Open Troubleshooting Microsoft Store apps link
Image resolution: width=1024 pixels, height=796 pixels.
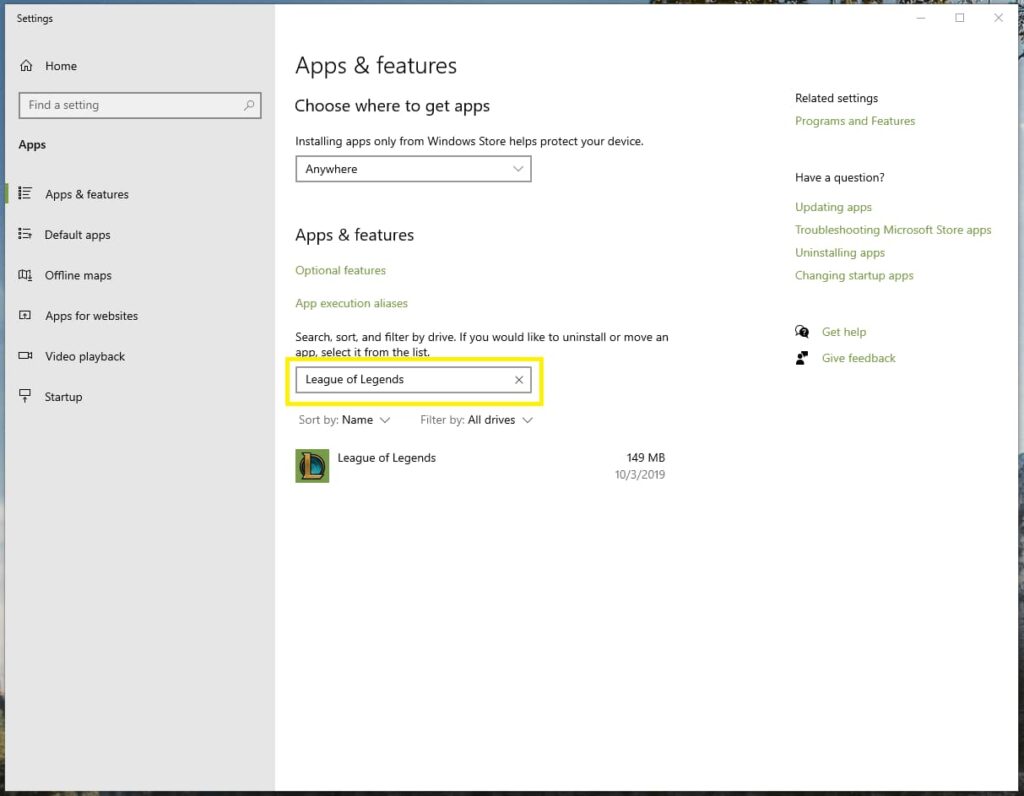(893, 230)
